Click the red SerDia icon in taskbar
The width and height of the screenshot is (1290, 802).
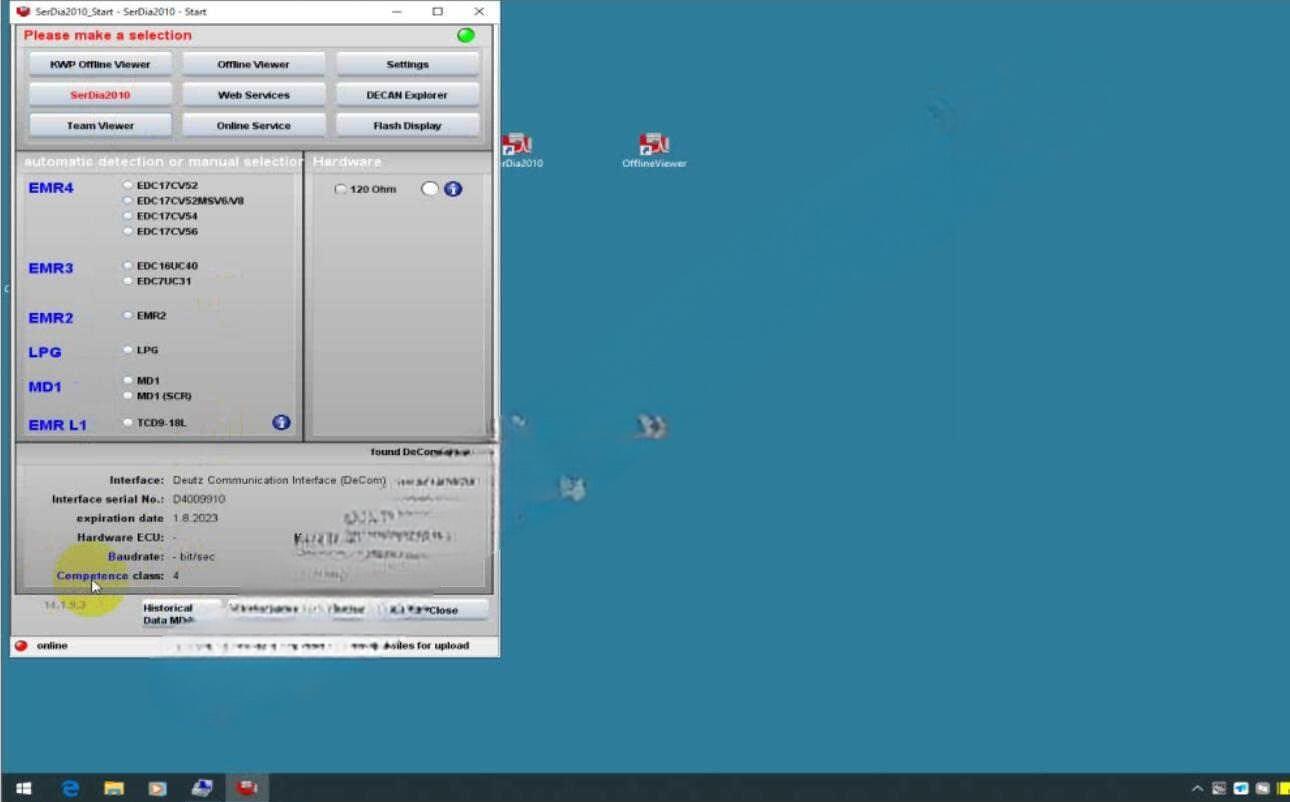click(246, 788)
